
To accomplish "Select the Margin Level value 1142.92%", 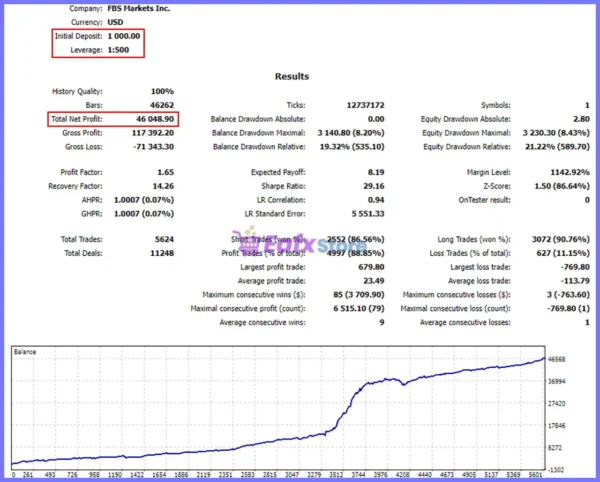I will tap(570, 172).
